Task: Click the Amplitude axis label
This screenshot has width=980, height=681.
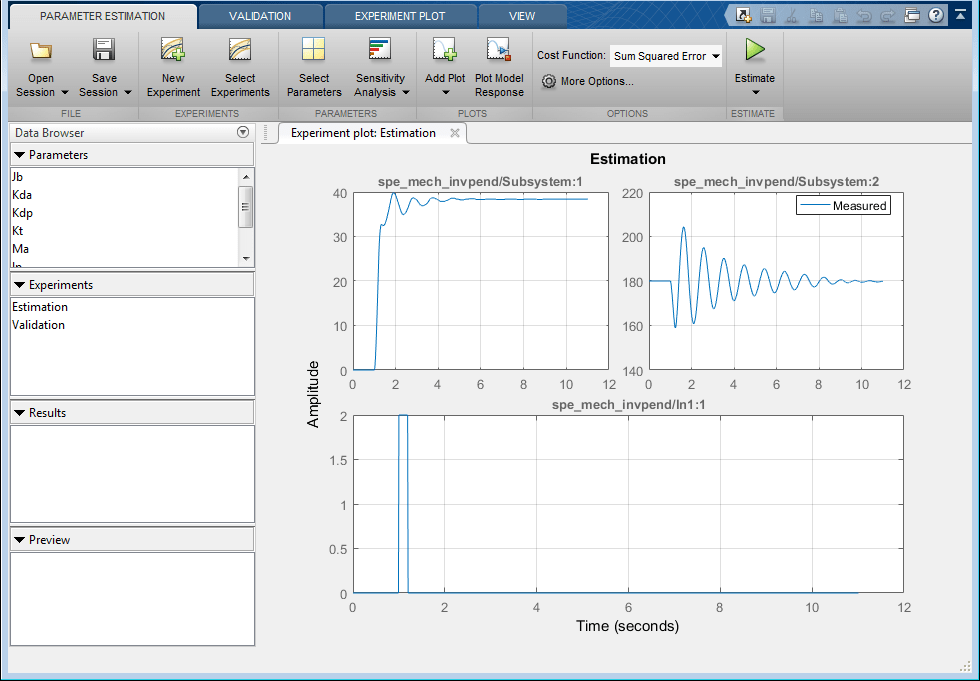Action: (313, 394)
